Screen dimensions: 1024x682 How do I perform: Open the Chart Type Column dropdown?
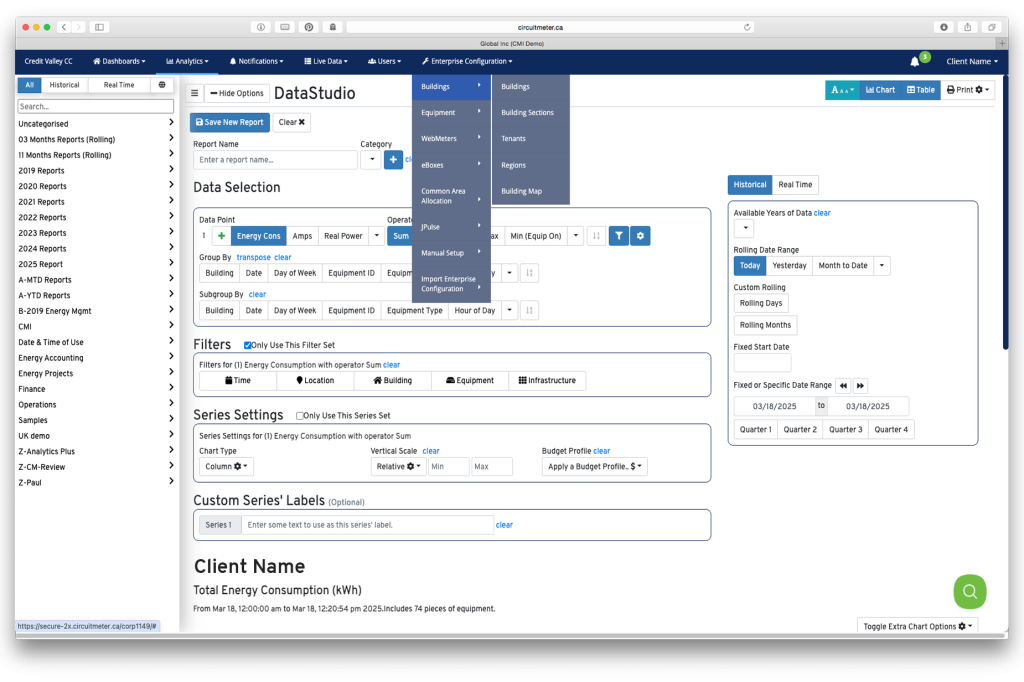point(226,466)
